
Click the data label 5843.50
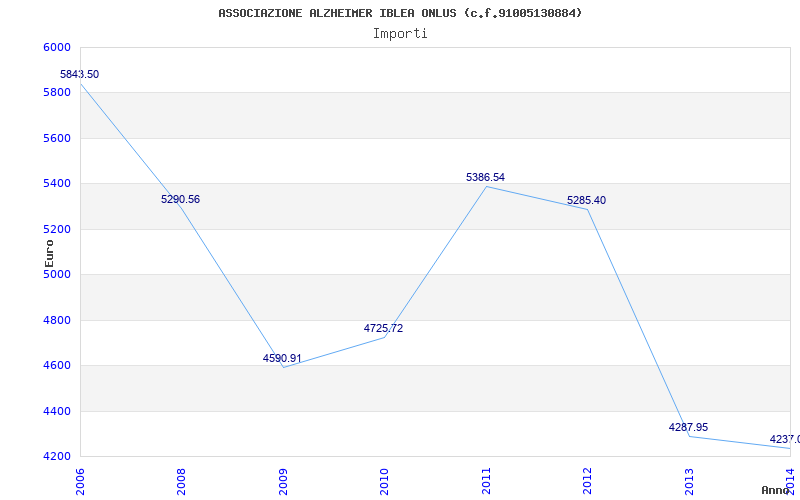(x=80, y=74)
